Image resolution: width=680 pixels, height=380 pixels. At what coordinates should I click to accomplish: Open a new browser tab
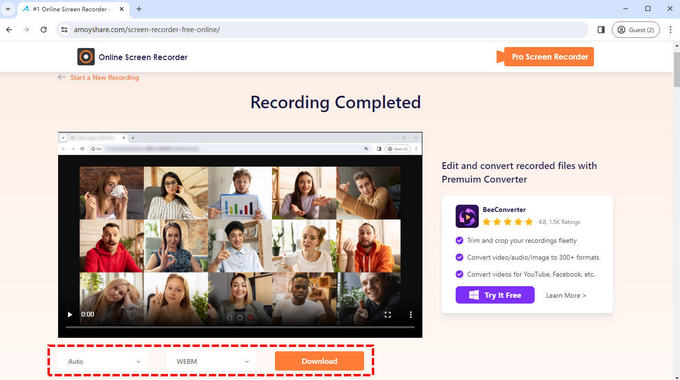pyautogui.click(x=139, y=9)
